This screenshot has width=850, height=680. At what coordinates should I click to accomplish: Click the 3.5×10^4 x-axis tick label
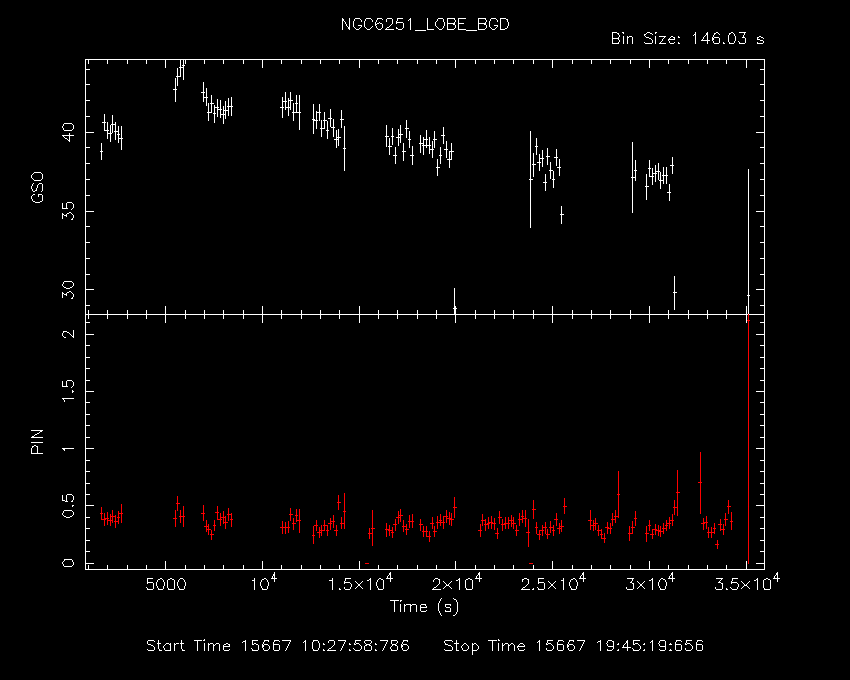pyautogui.click(x=747, y=583)
